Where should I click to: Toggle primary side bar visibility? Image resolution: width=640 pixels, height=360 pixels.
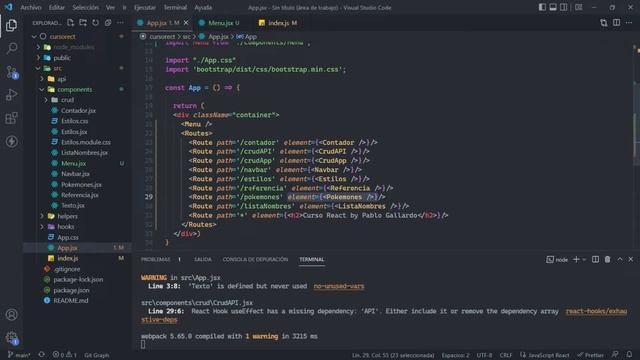[x=542, y=7]
